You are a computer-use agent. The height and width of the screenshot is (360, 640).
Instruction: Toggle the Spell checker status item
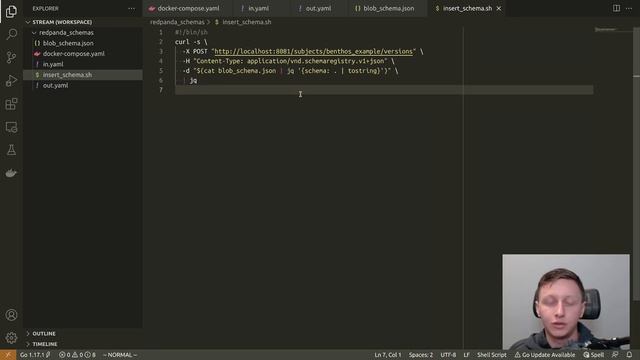(593, 355)
